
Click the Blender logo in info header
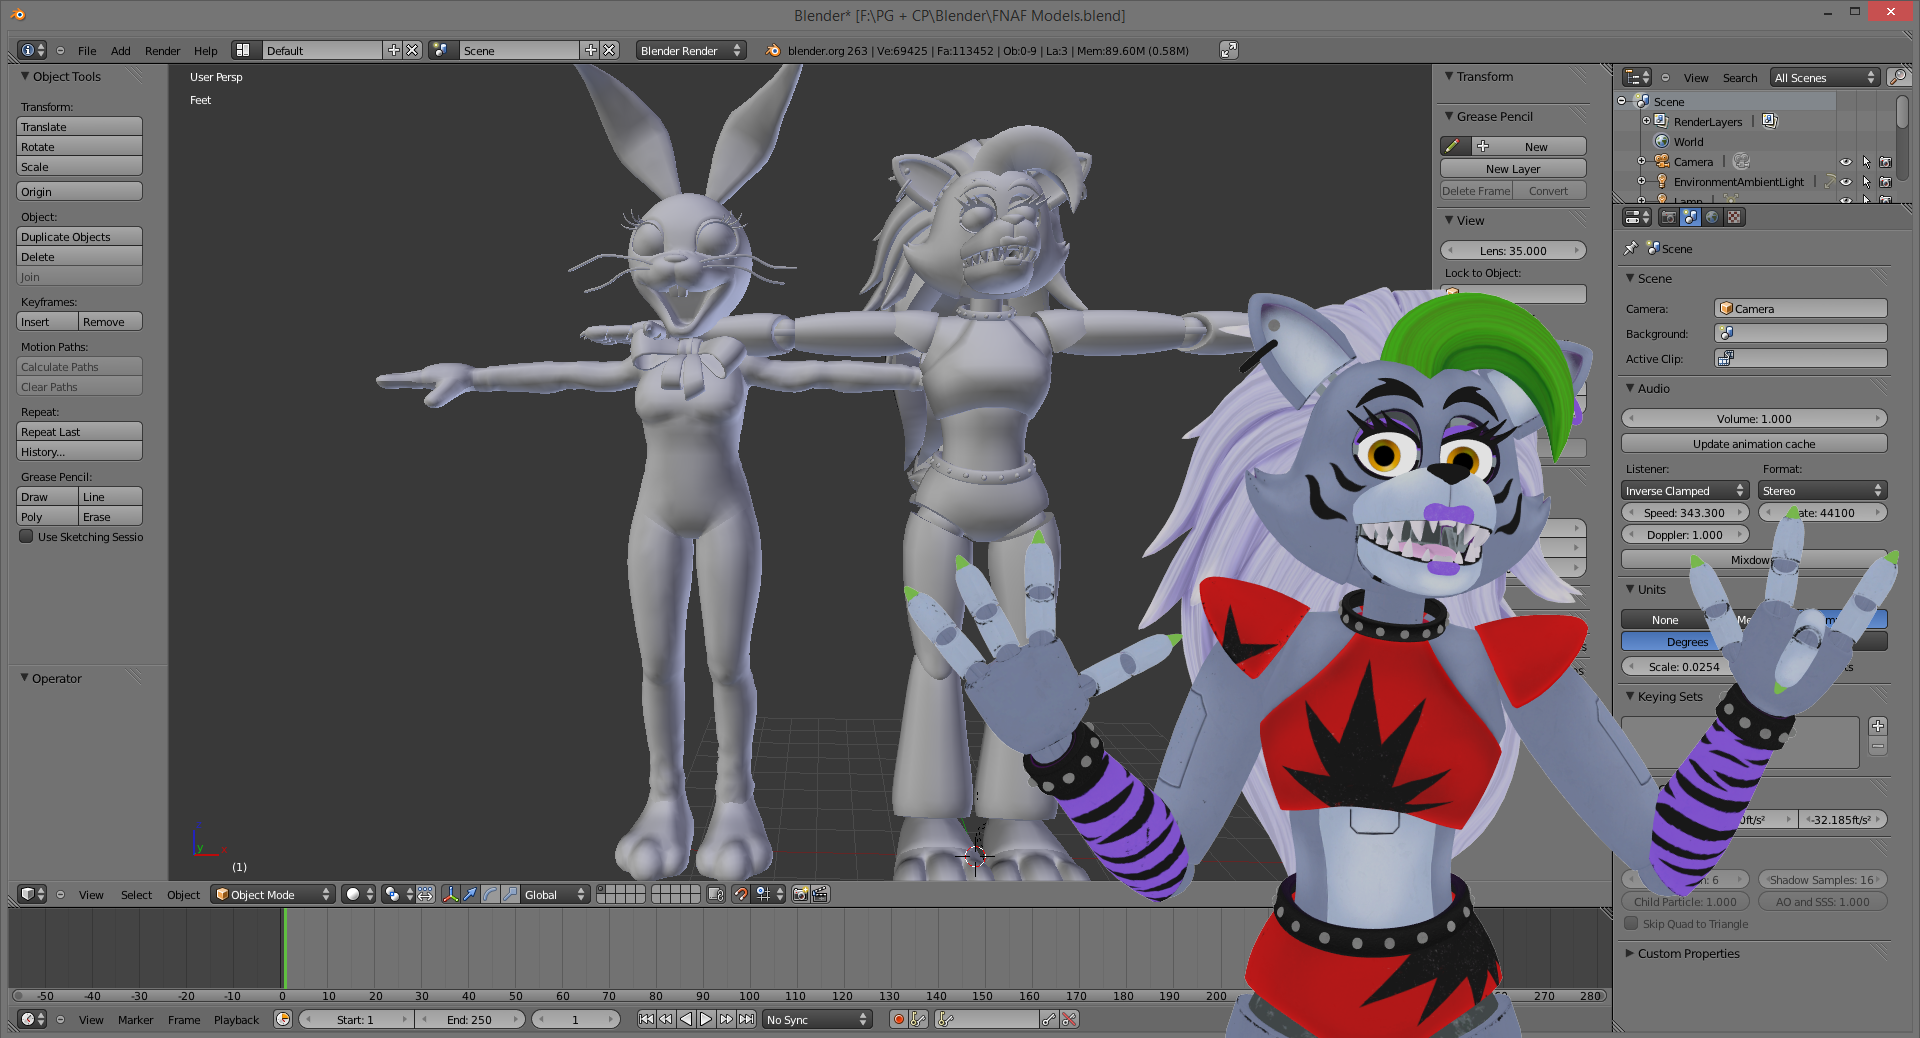(x=773, y=50)
